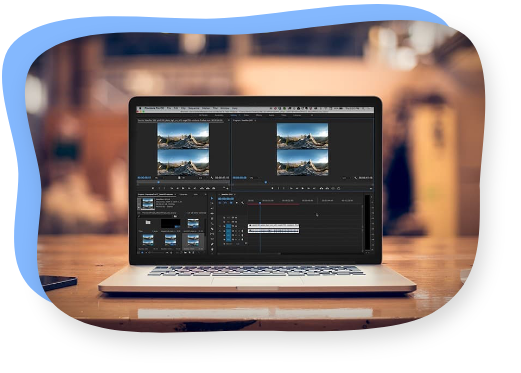Play the Program monitor sequence
Viewport: 521px width, 373px height.
303,188
